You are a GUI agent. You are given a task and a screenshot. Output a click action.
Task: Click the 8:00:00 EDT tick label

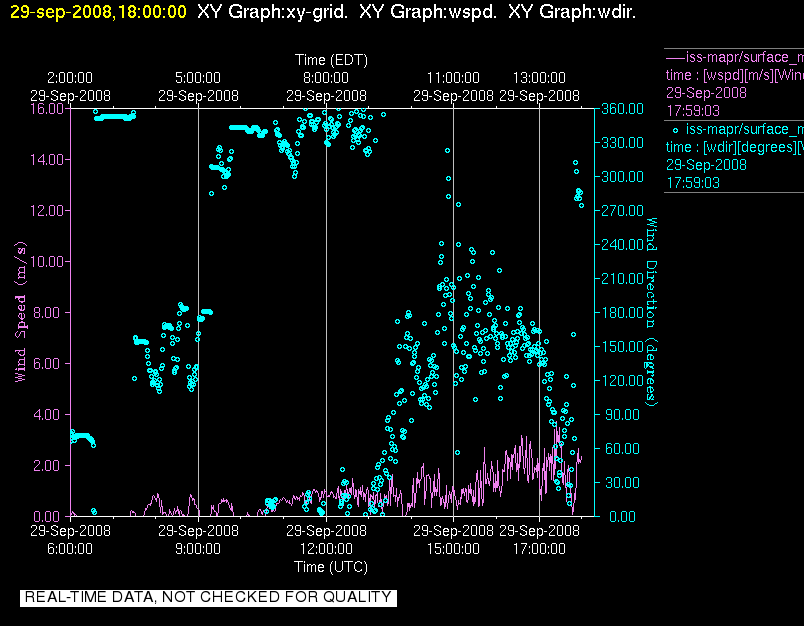326,78
